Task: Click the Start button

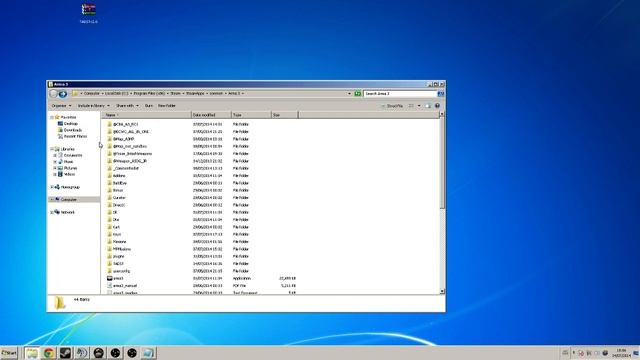Action: point(9,353)
